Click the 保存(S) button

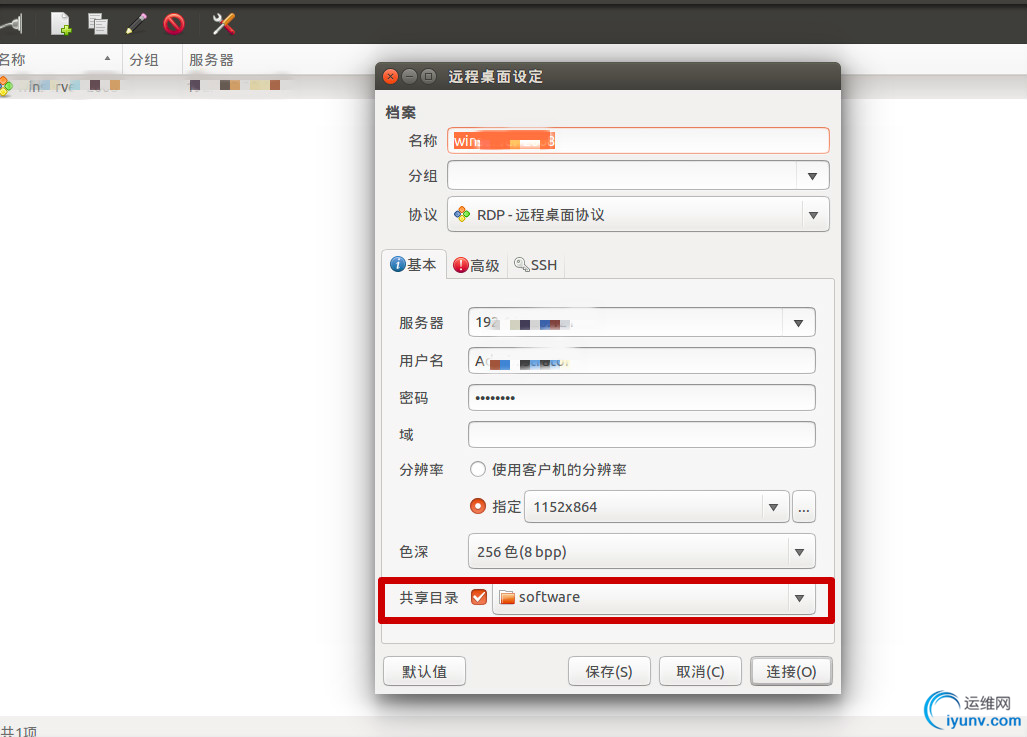click(609, 671)
